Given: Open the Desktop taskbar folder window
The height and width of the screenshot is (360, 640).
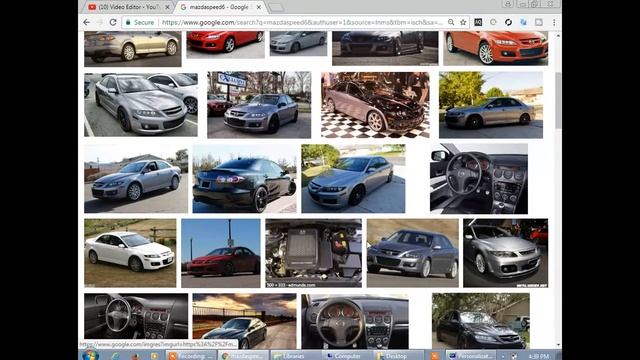Looking at the screenshot, I should point(399,356).
